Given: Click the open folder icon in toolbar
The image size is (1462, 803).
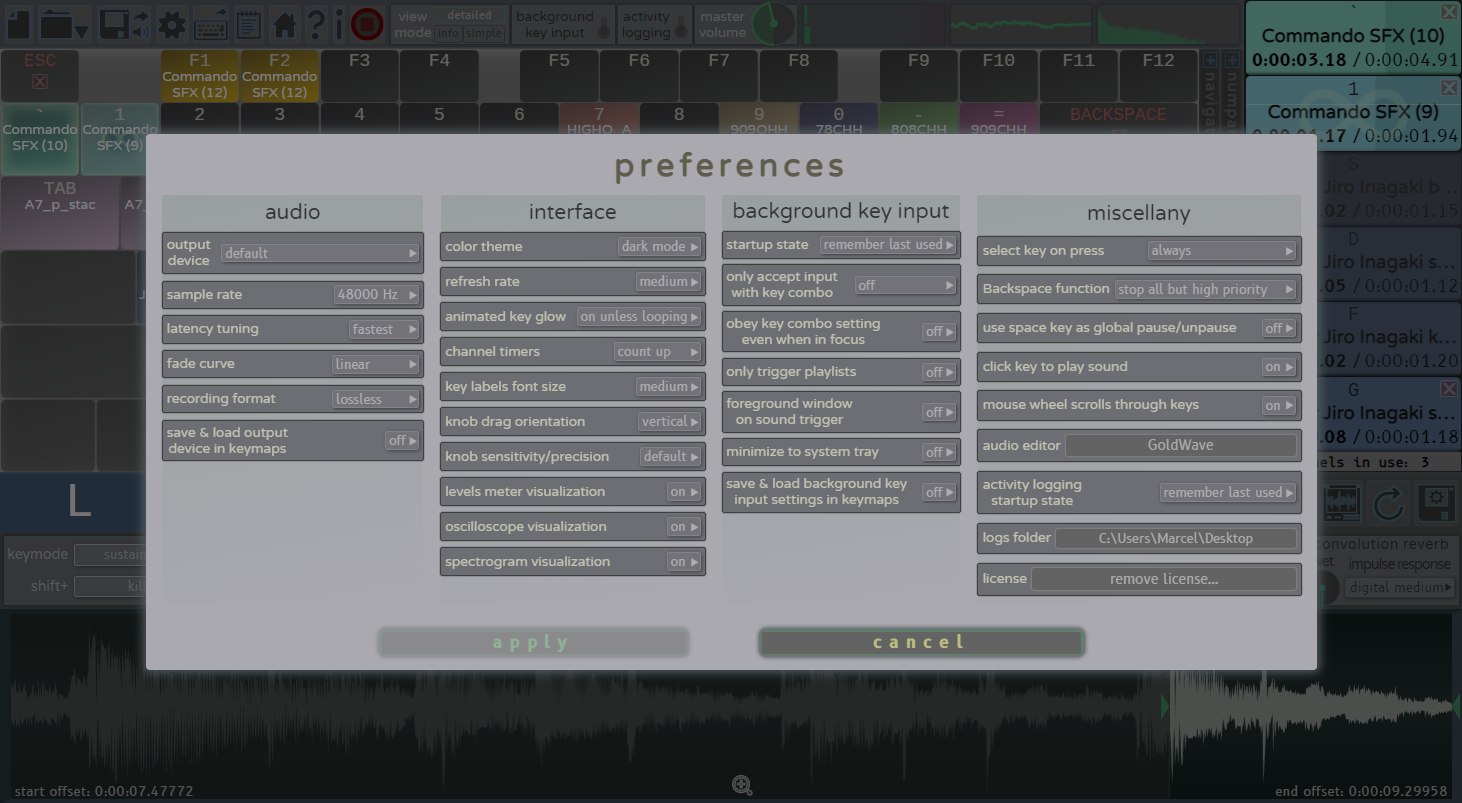Looking at the screenshot, I should tap(64, 23).
